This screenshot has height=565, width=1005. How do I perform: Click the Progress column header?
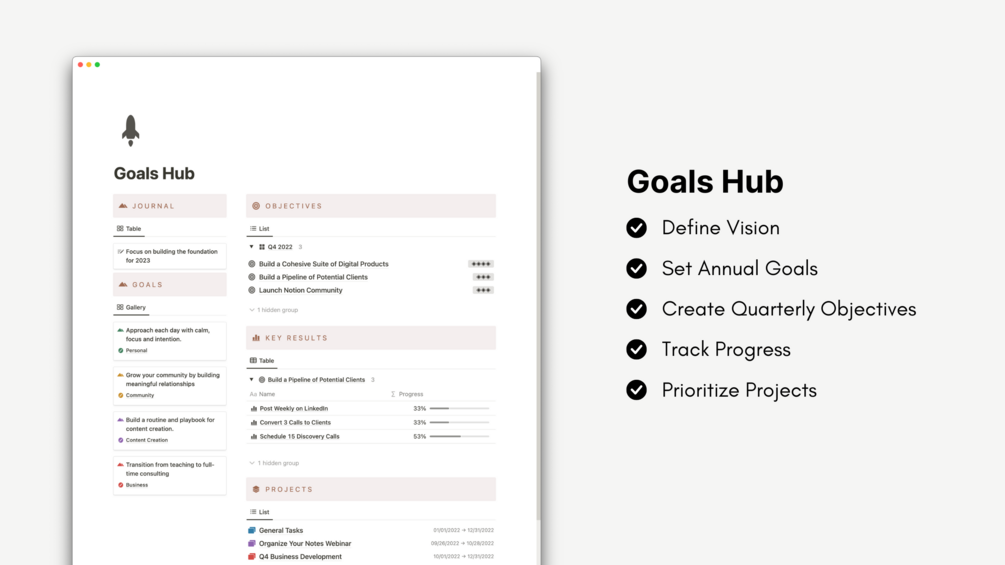(410, 394)
